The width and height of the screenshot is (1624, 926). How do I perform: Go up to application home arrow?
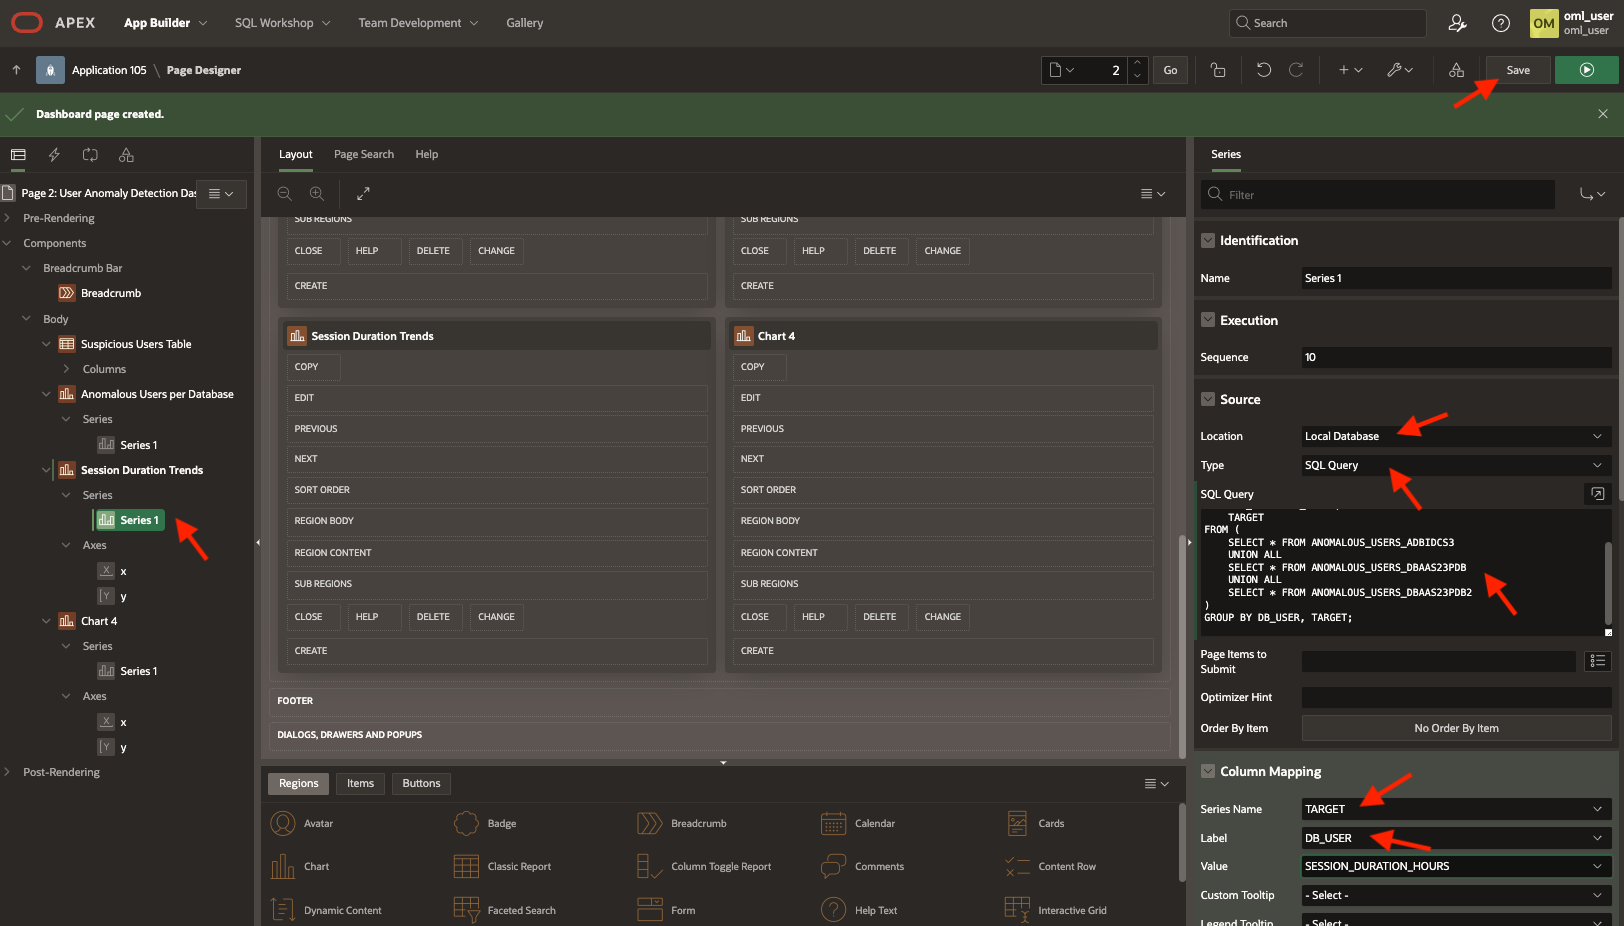tap(16, 70)
